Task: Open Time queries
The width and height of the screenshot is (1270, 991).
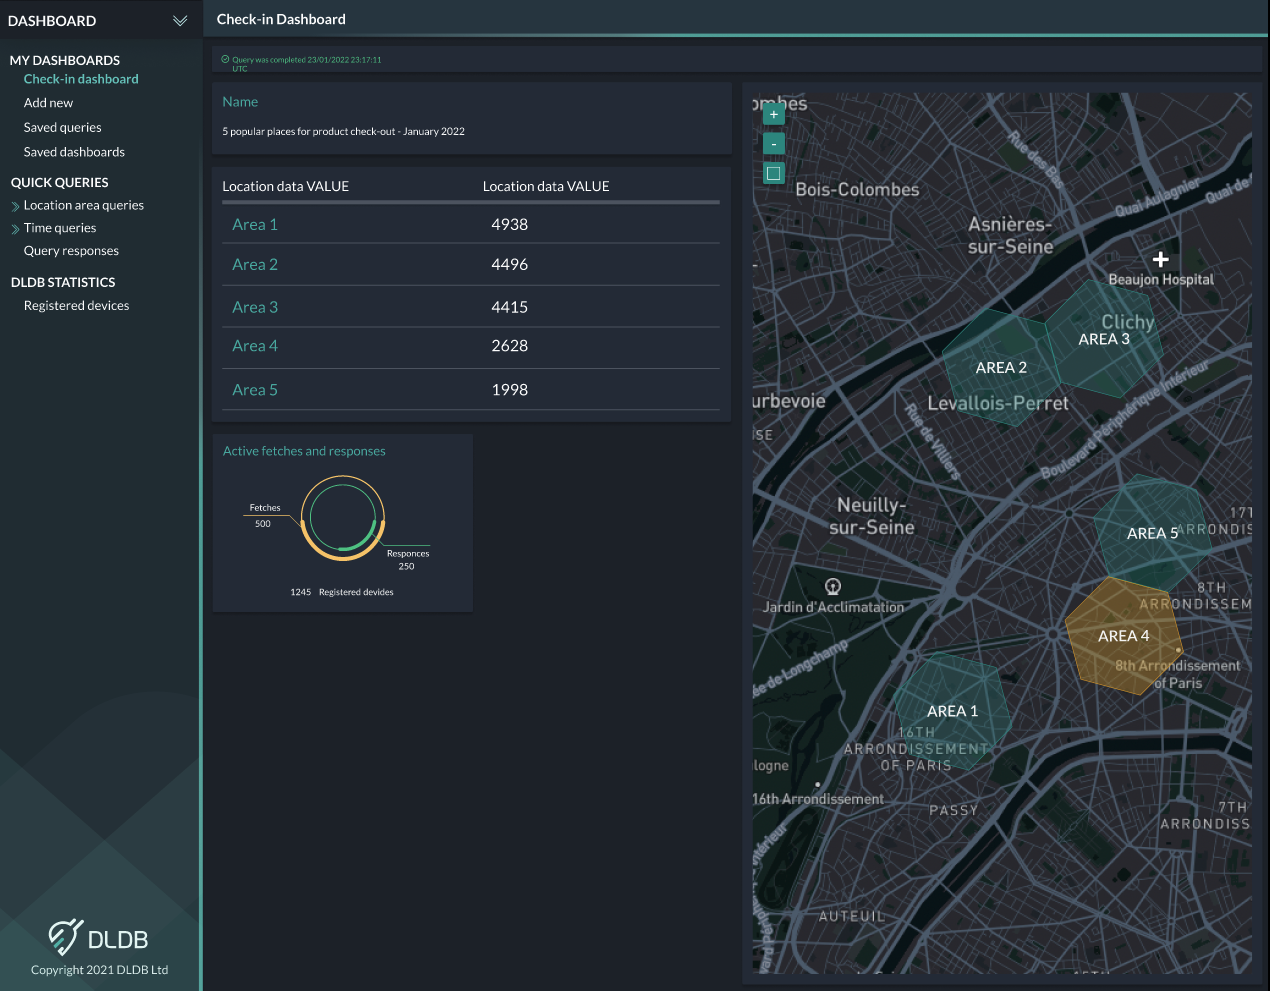Action: pos(60,228)
